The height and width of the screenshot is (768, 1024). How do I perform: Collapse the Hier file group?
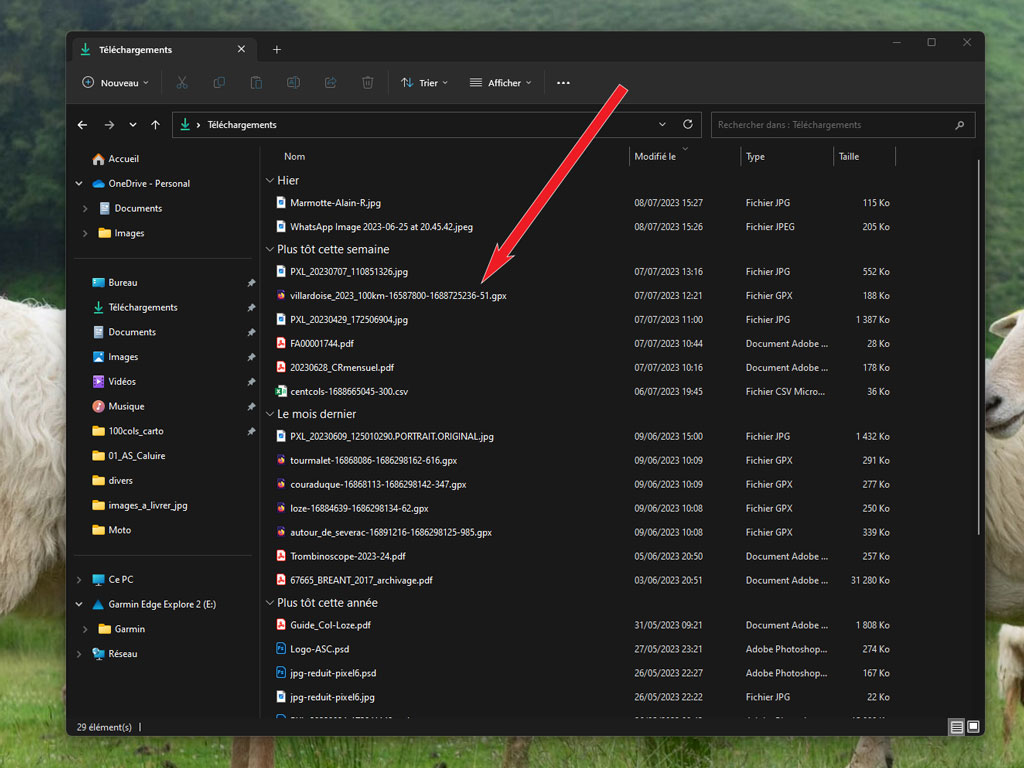[x=269, y=181]
